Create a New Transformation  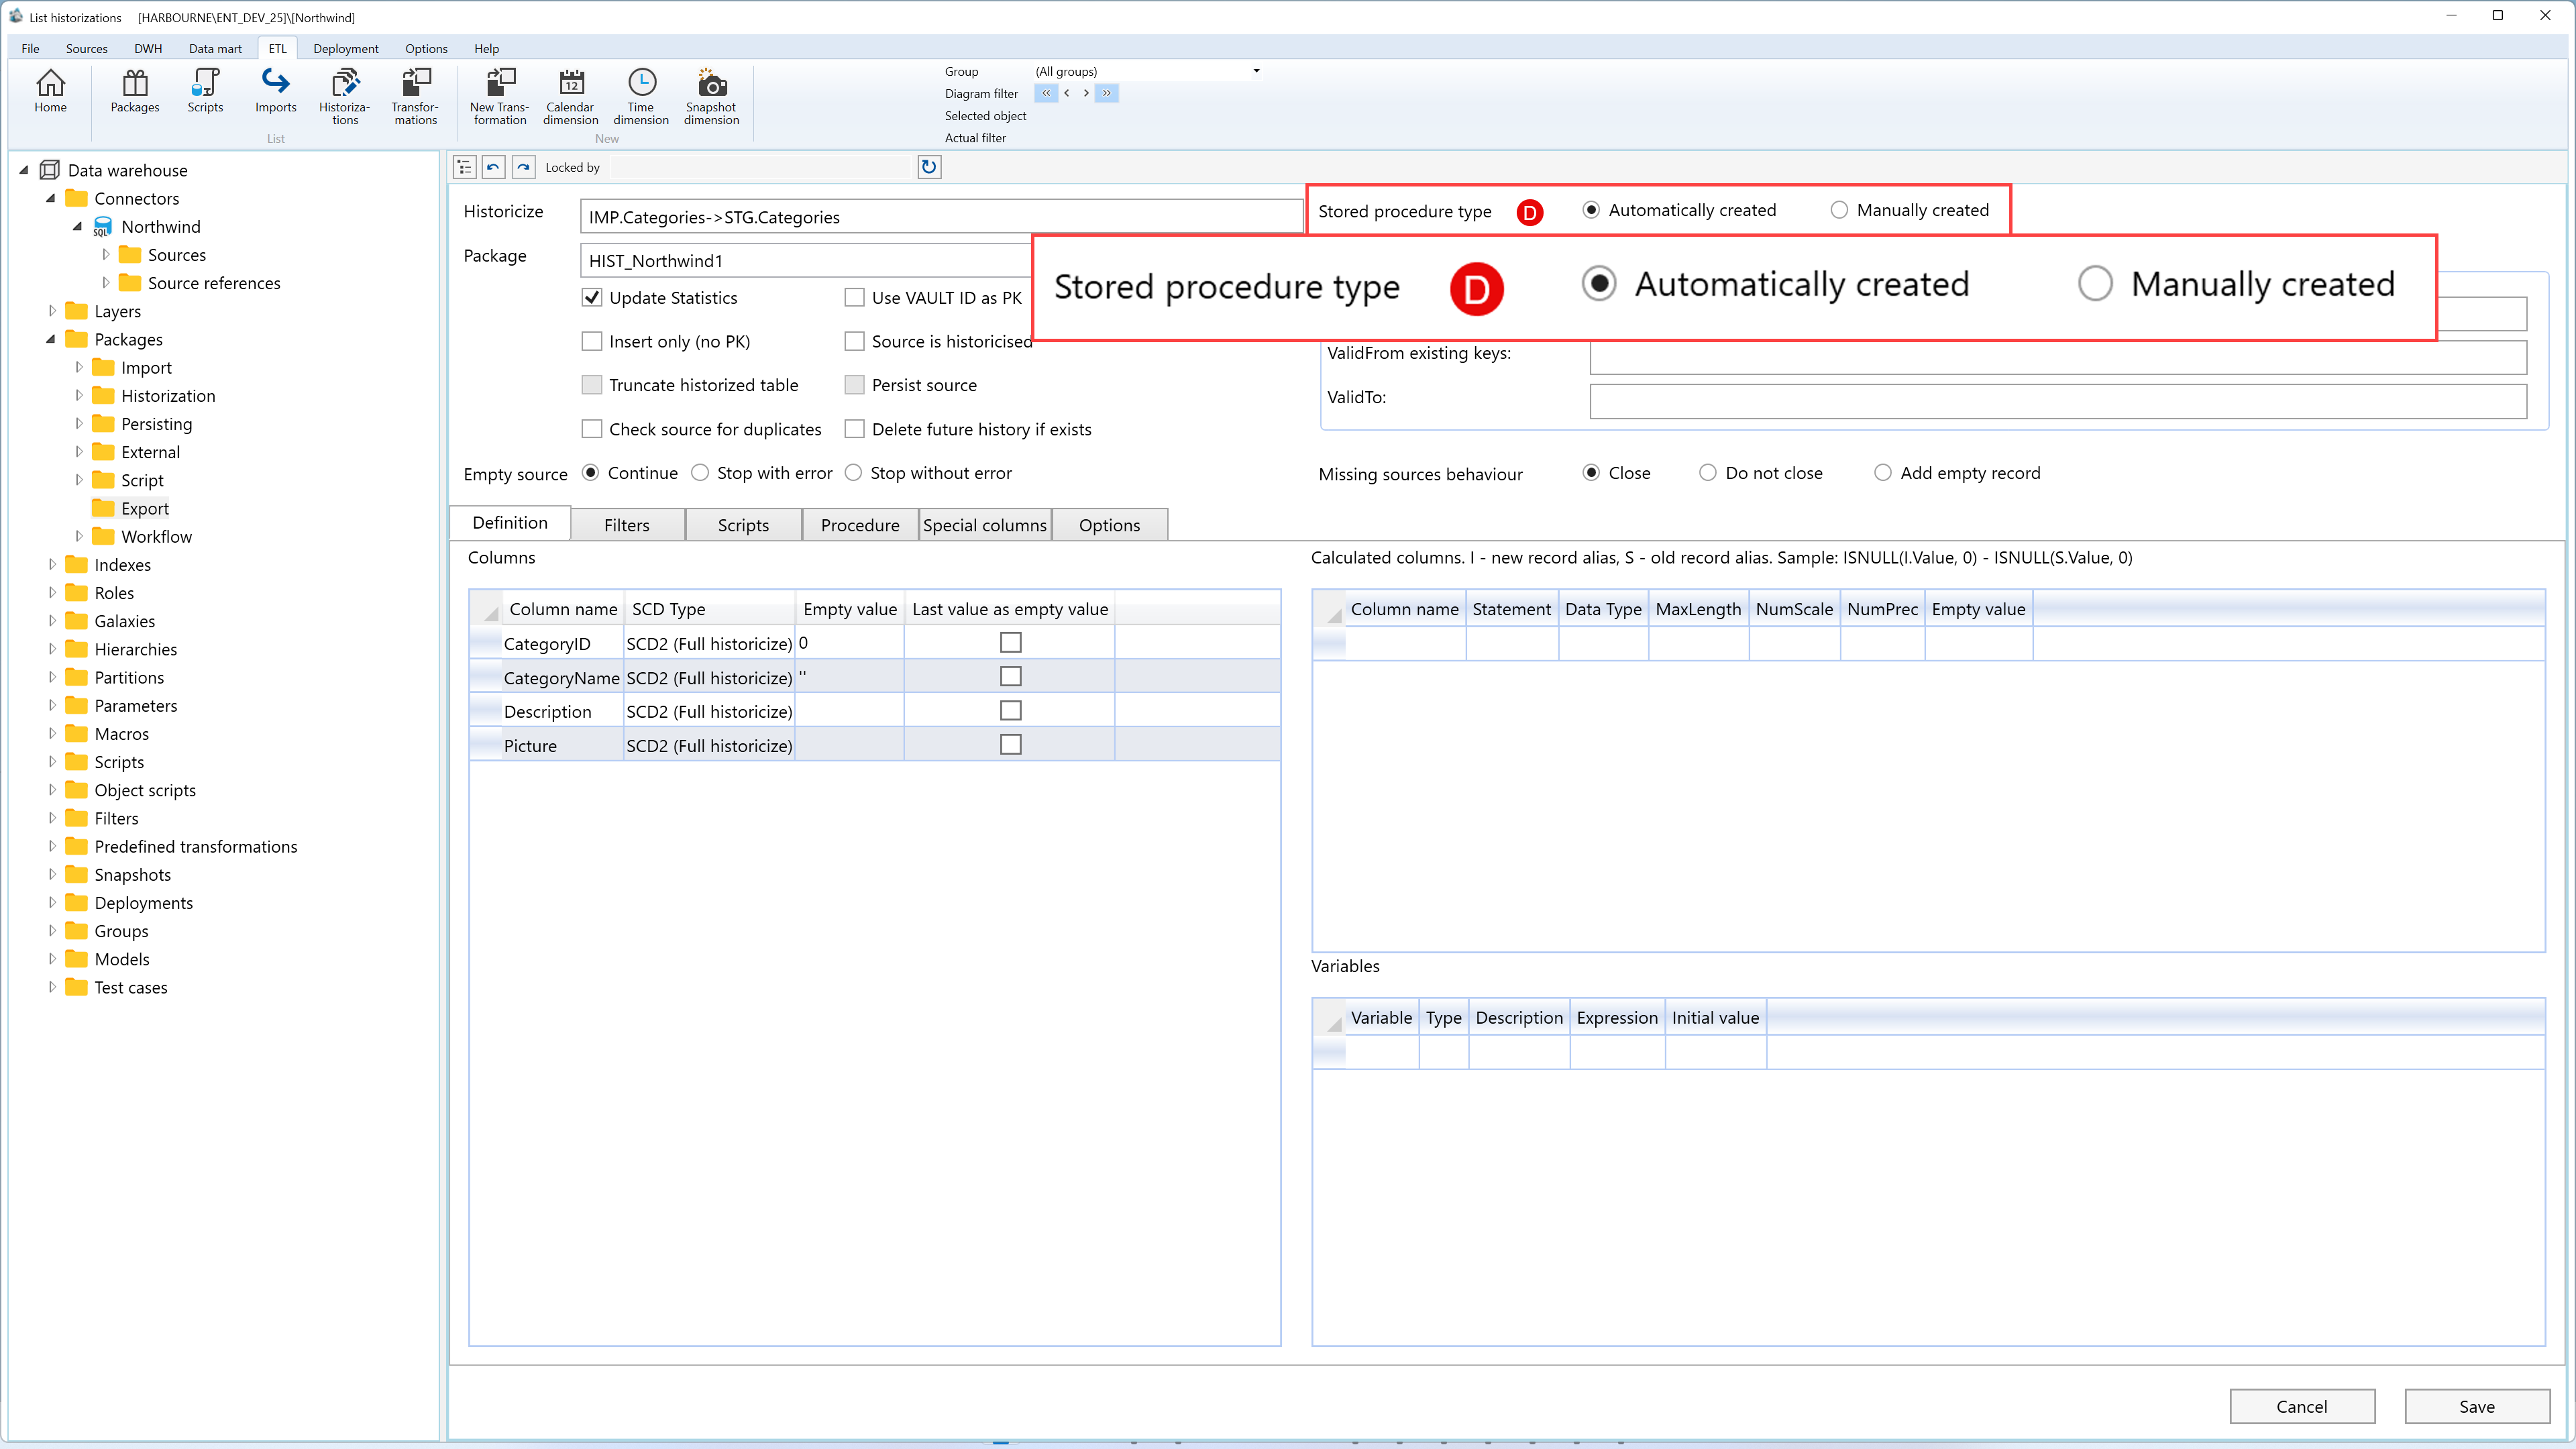click(x=500, y=97)
